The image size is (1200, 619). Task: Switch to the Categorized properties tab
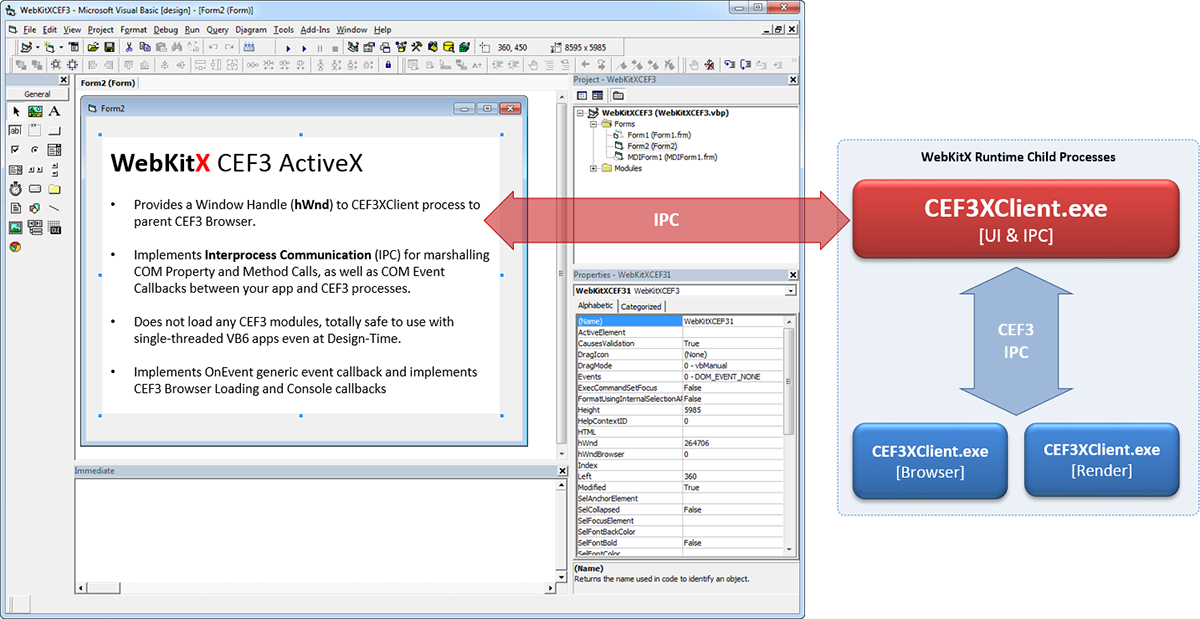click(641, 306)
